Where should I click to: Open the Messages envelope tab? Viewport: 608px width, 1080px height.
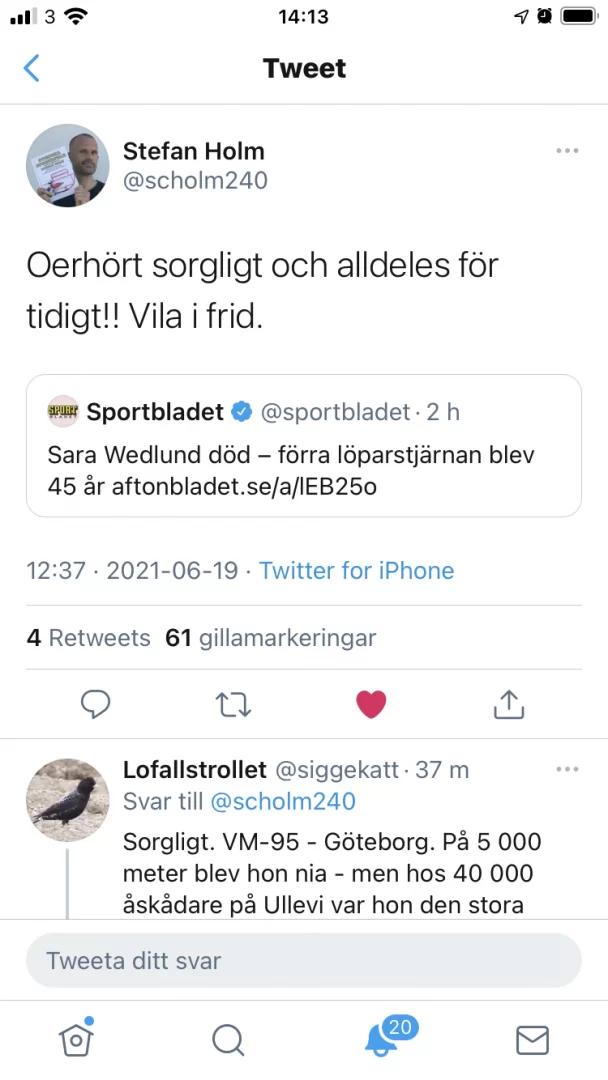tap(532, 1040)
